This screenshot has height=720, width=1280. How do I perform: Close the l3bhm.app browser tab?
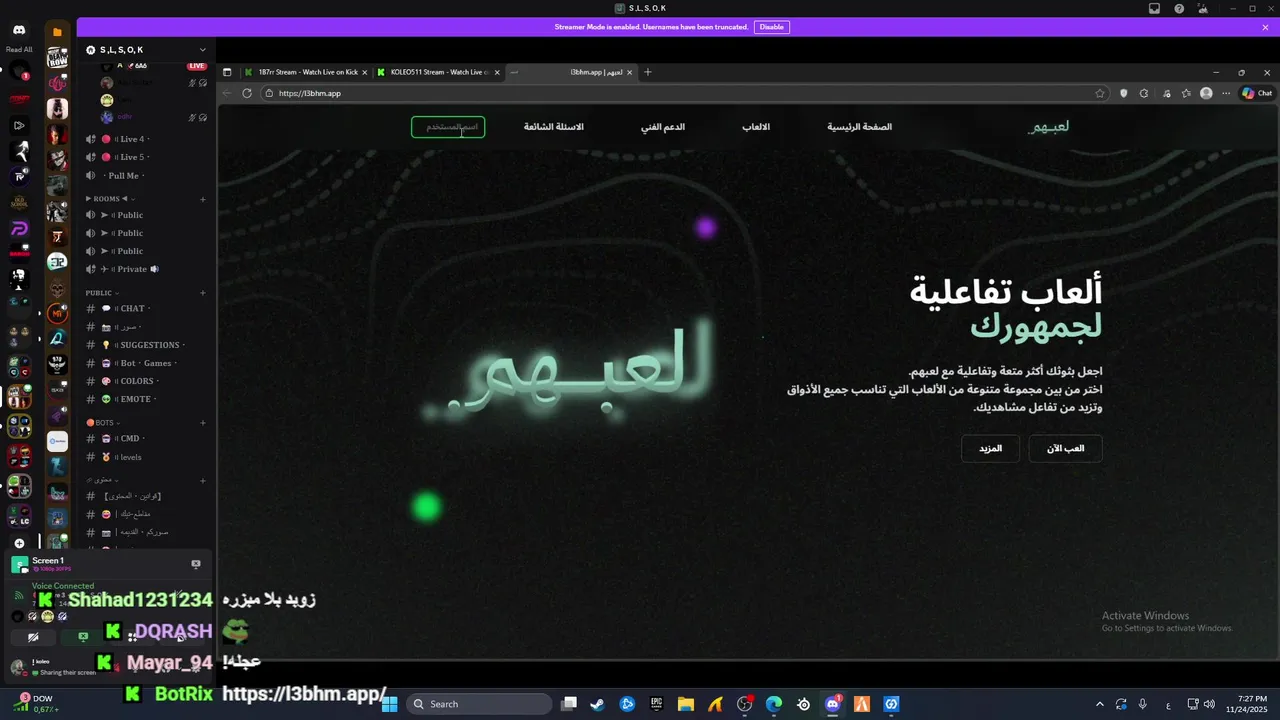pyautogui.click(x=629, y=72)
